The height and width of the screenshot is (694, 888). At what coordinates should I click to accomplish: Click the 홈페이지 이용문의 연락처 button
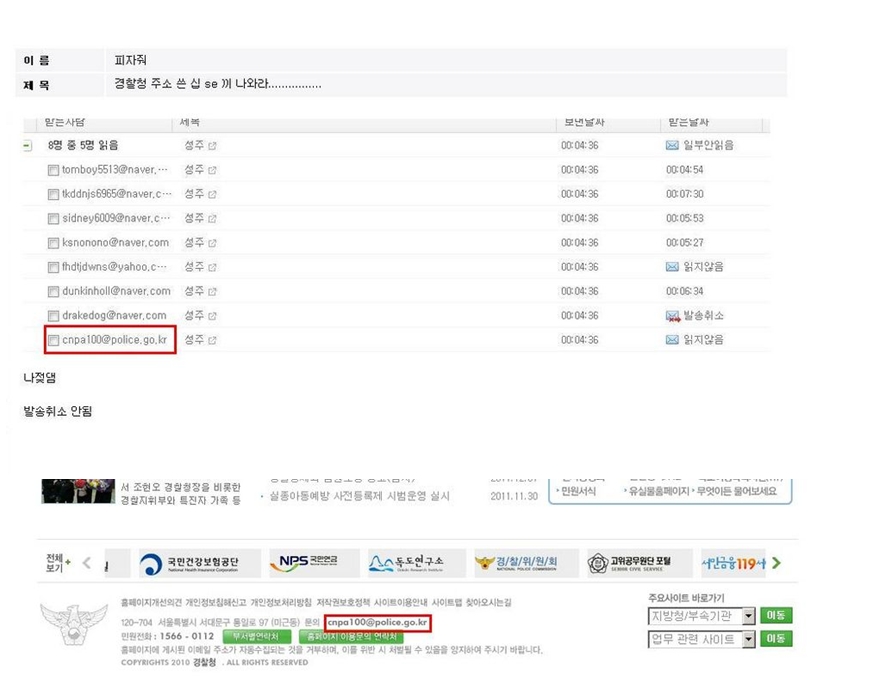[x=352, y=637]
